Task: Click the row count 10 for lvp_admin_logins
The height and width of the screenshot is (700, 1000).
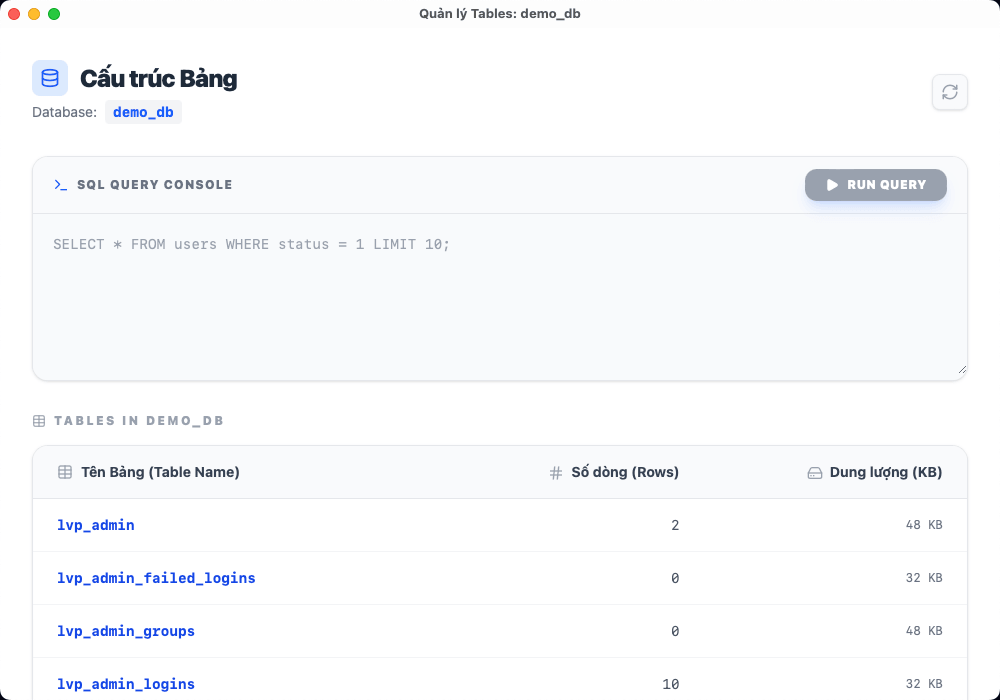Action: point(670,684)
